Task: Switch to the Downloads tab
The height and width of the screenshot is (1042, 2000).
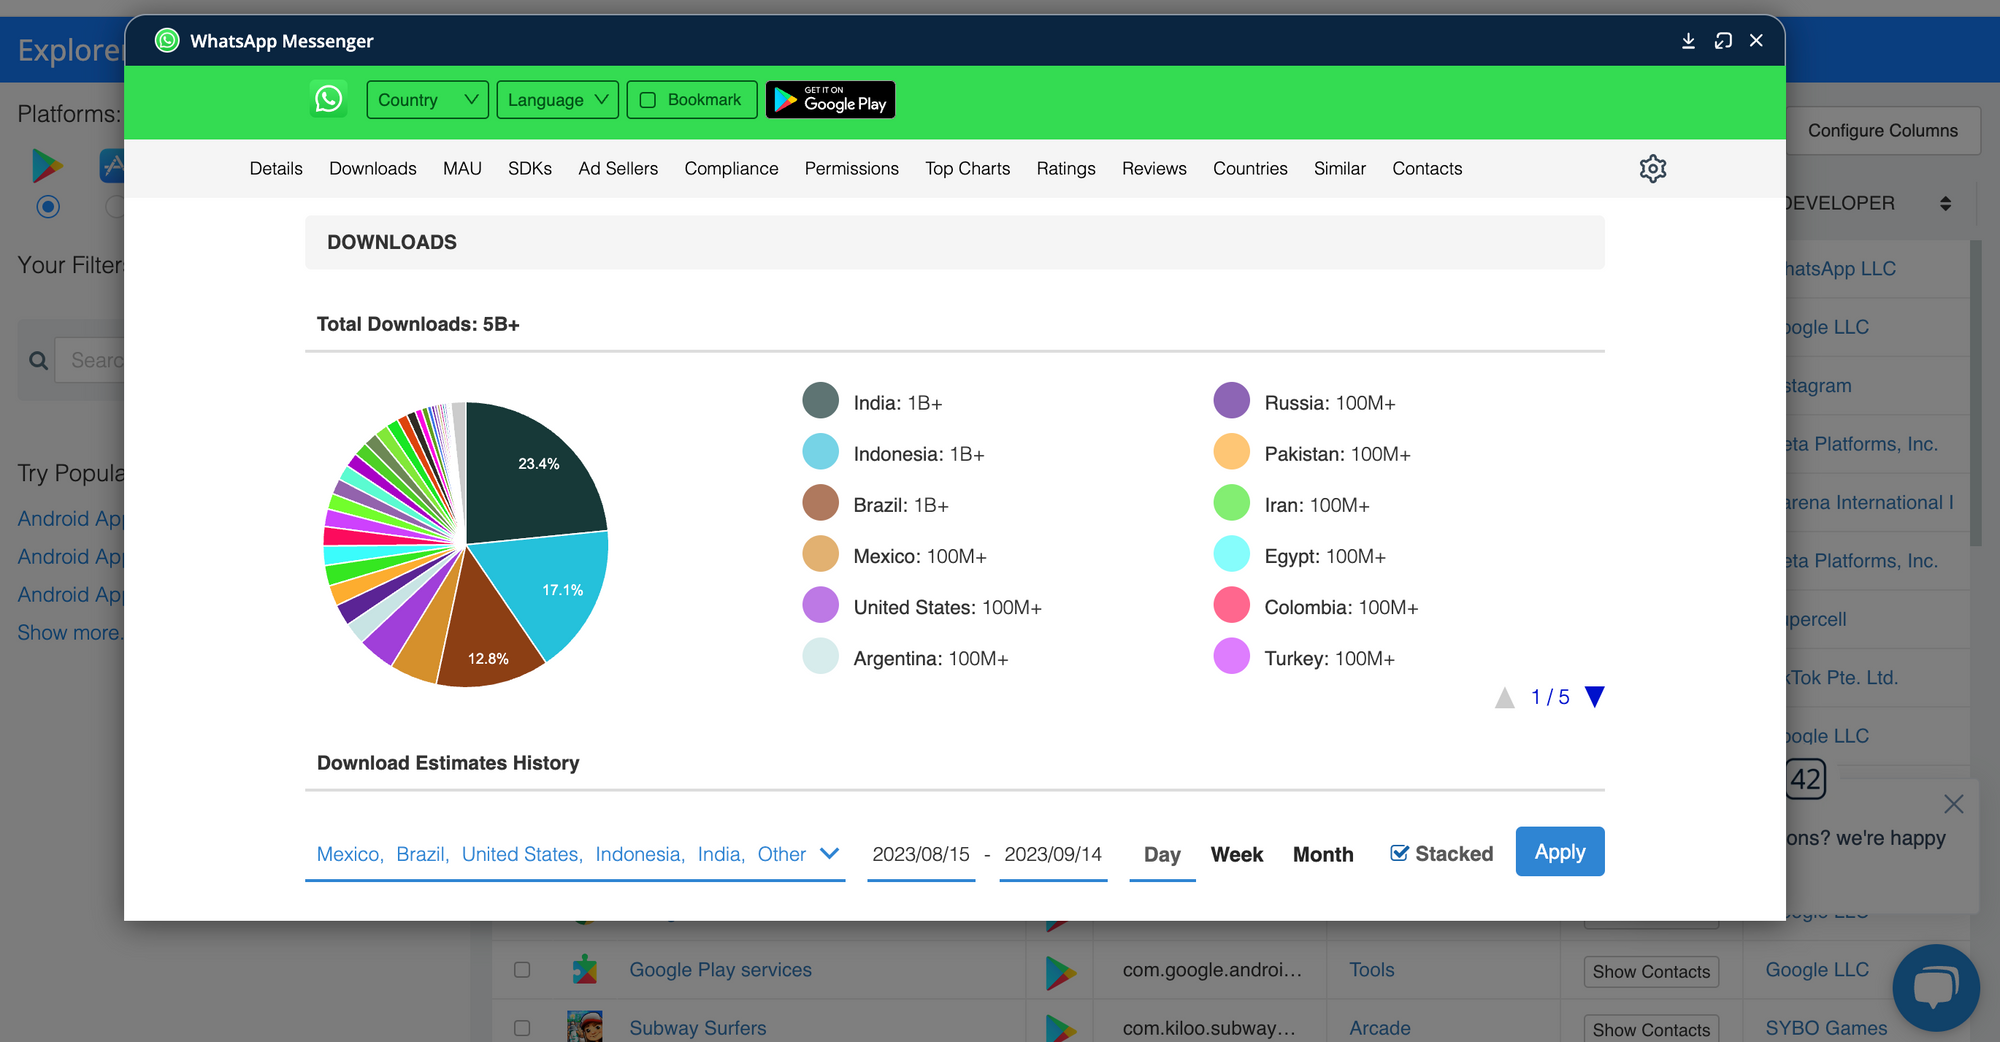Action: pyautogui.click(x=373, y=168)
